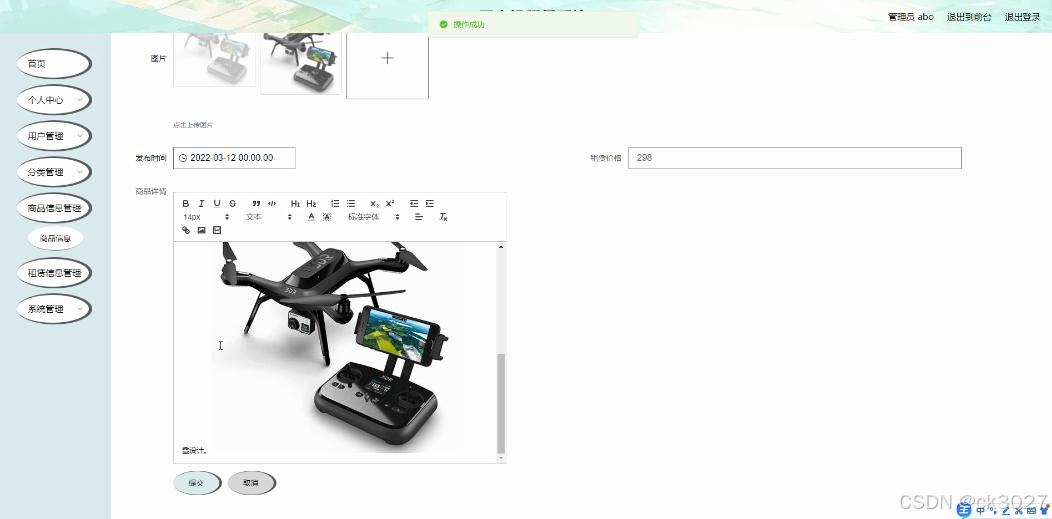This screenshot has width=1052, height=519.
Task: Click the editor scrollbar up arrow
Action: pos(501,247)
